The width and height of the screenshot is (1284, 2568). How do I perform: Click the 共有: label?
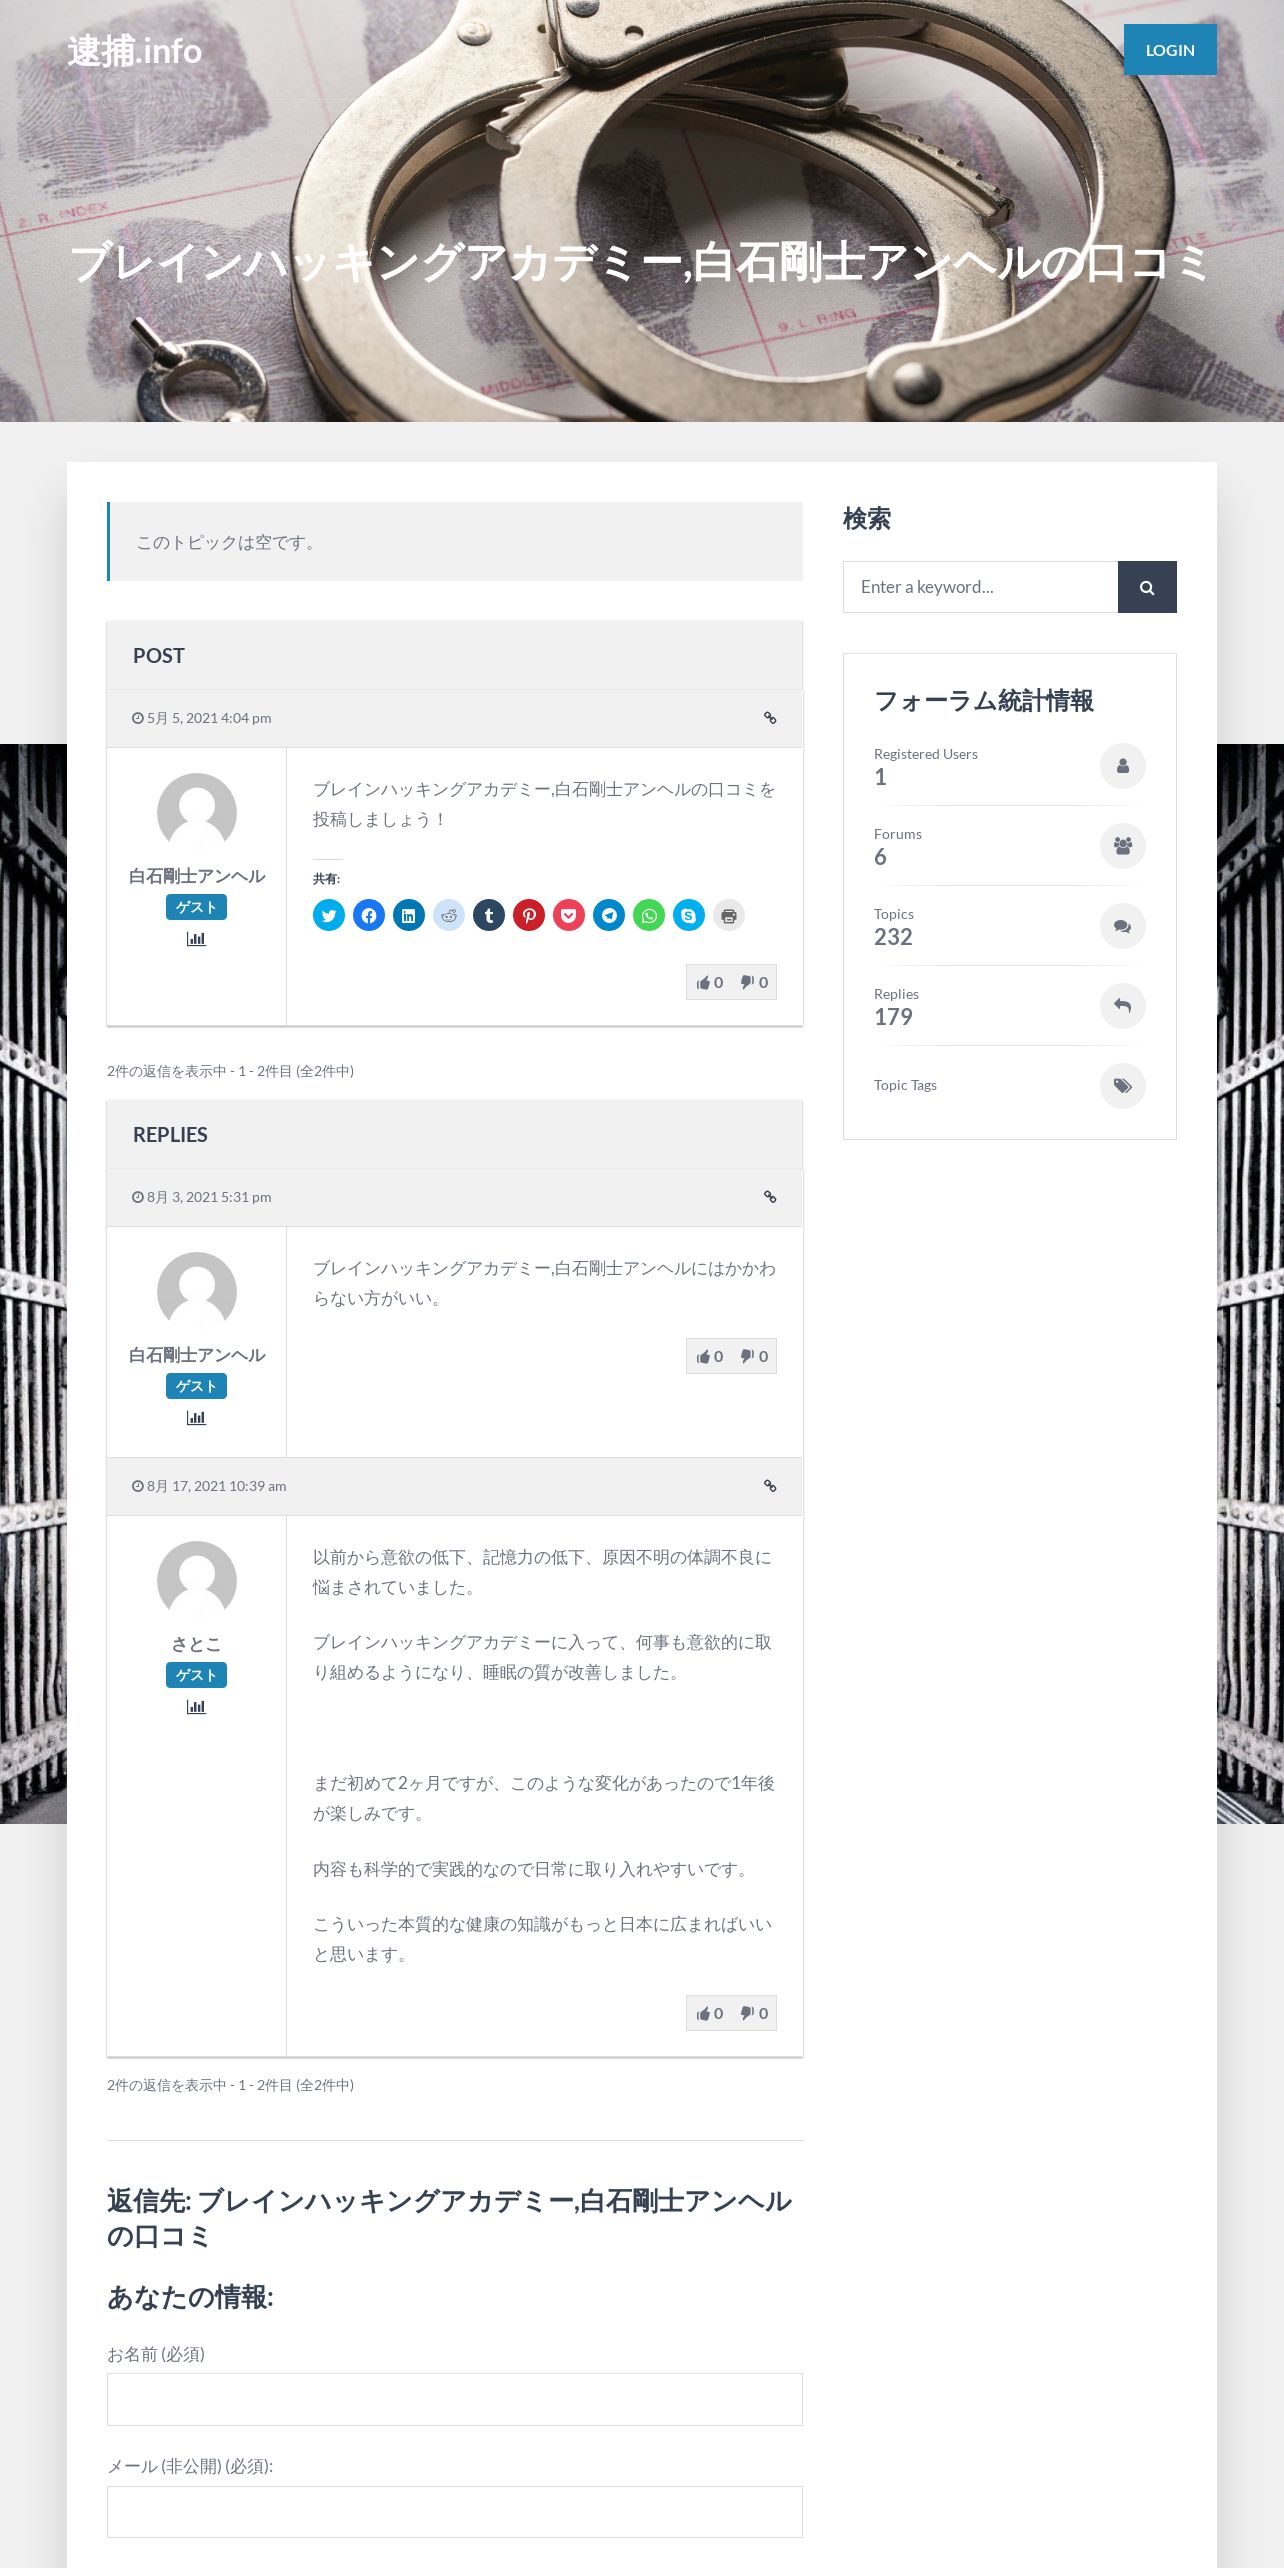pyautogui.click(x=326, y=879)
